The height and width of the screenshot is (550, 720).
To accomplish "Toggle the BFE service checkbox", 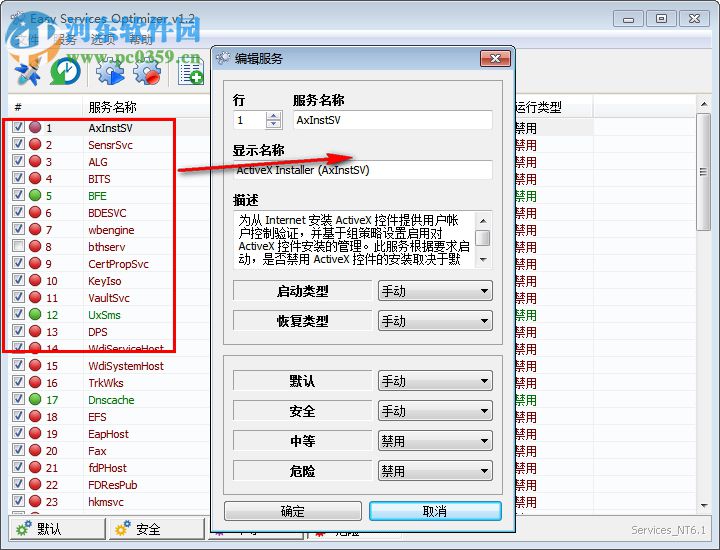I will tap(18, 195).
